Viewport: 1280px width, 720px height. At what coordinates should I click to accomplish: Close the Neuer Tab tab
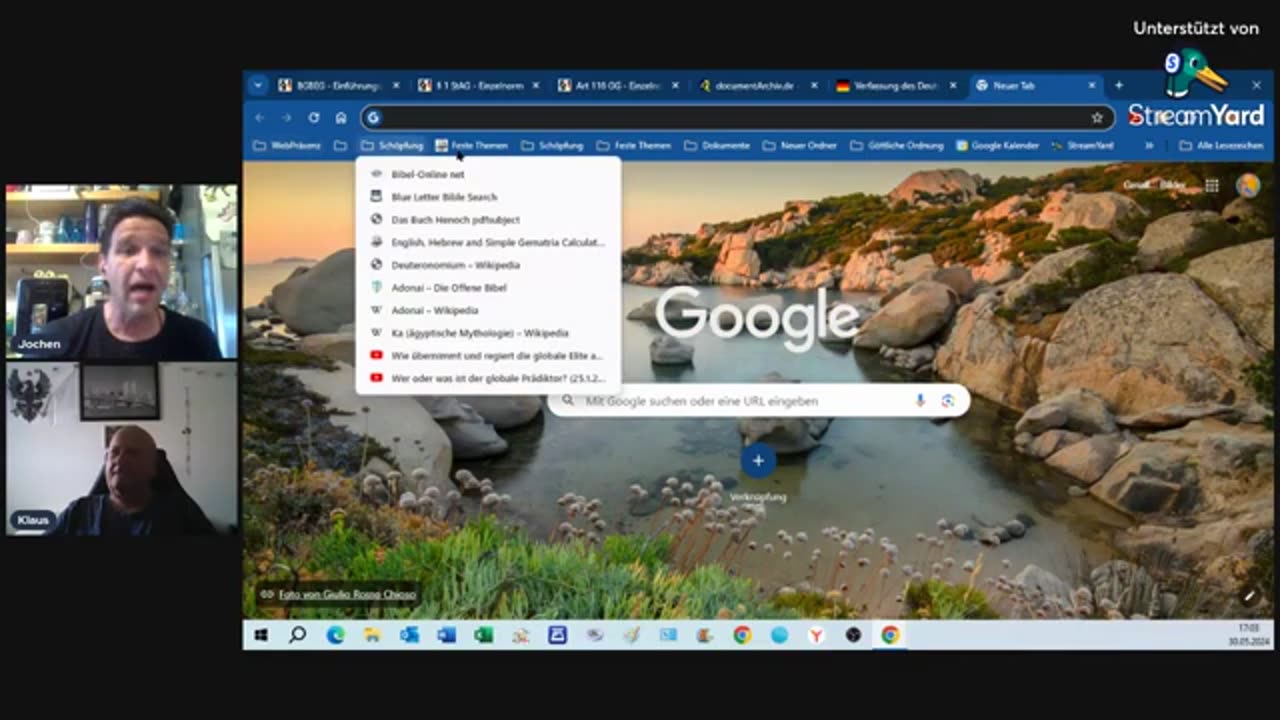[1092, 86]
